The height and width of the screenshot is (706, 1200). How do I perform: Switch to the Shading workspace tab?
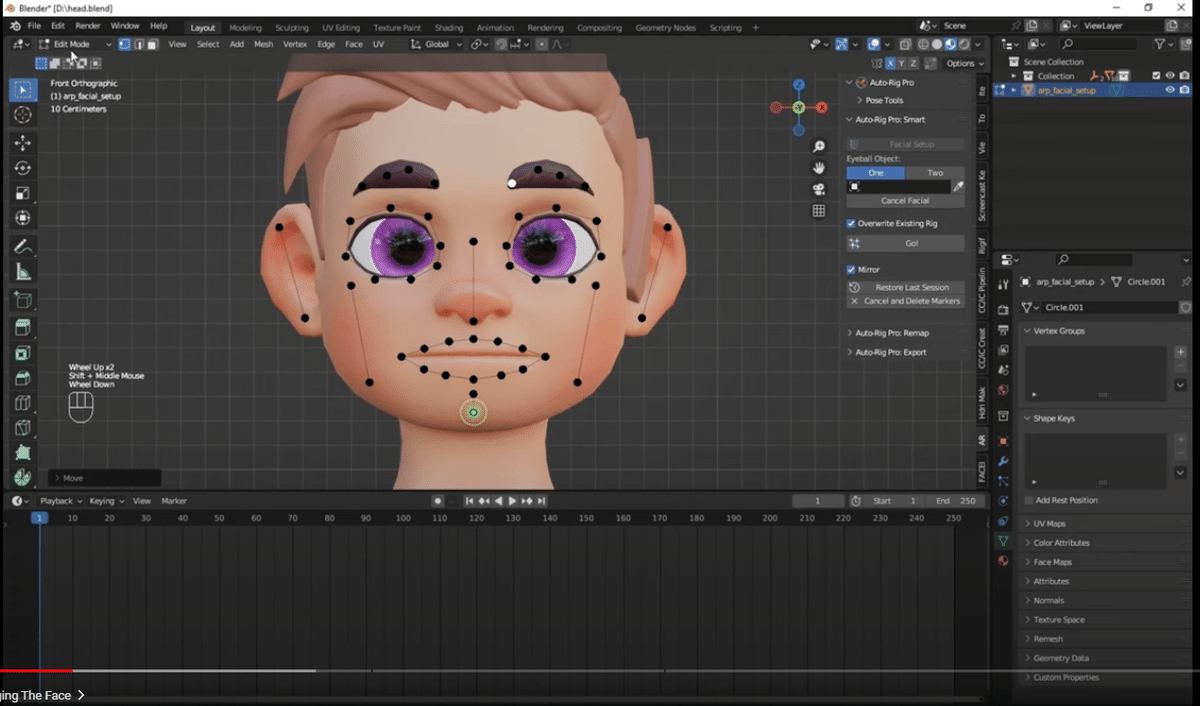point(449,28)
